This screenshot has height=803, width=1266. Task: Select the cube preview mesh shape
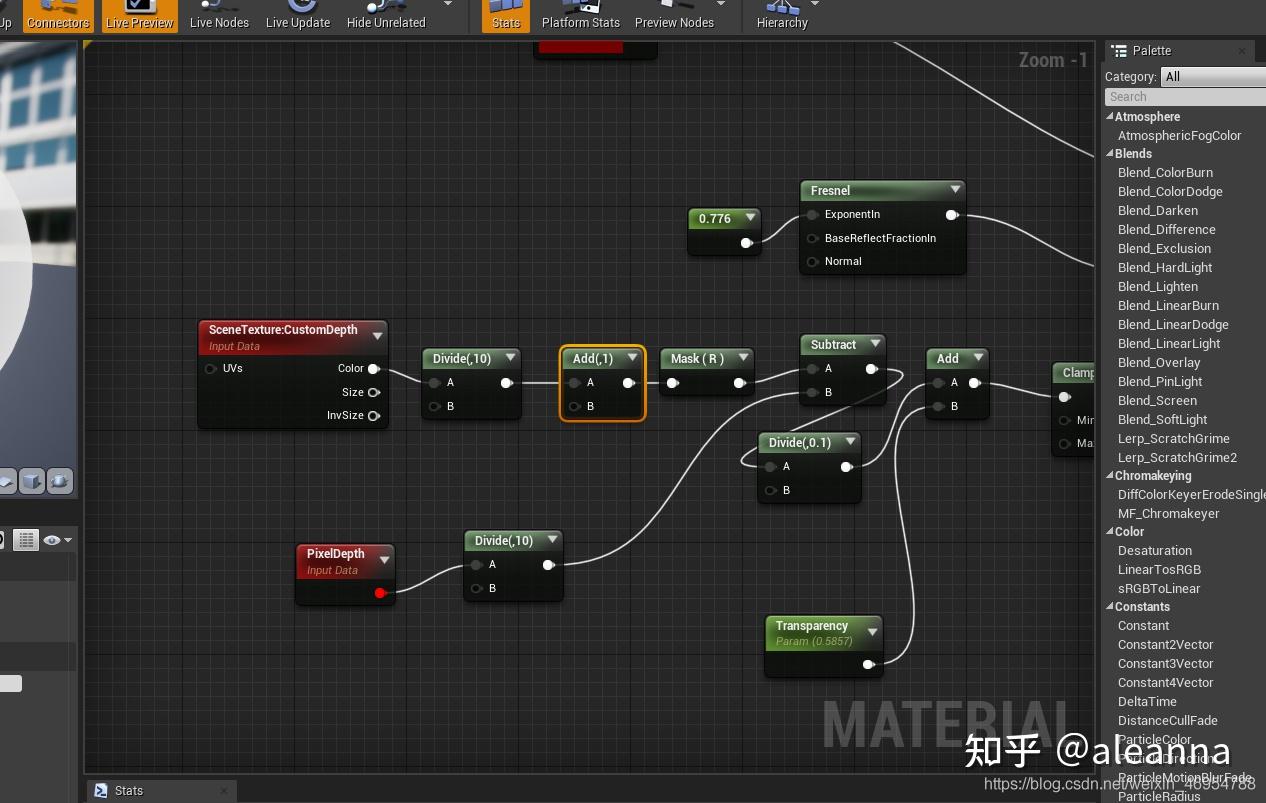coord(32,481)
